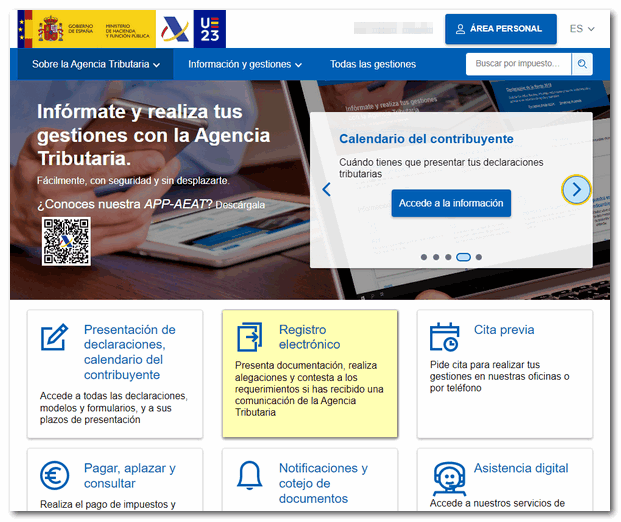Open the ES language dropdown

pos(582,29)
